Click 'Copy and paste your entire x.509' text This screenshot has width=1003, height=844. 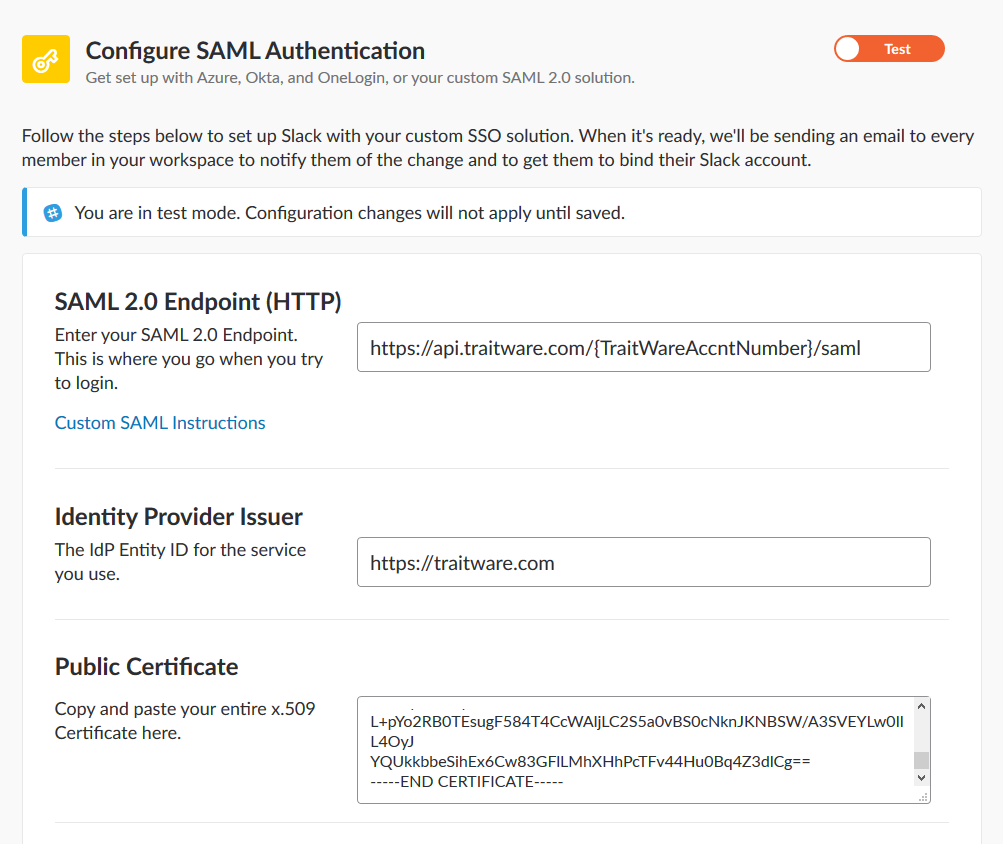pos(185,721)
